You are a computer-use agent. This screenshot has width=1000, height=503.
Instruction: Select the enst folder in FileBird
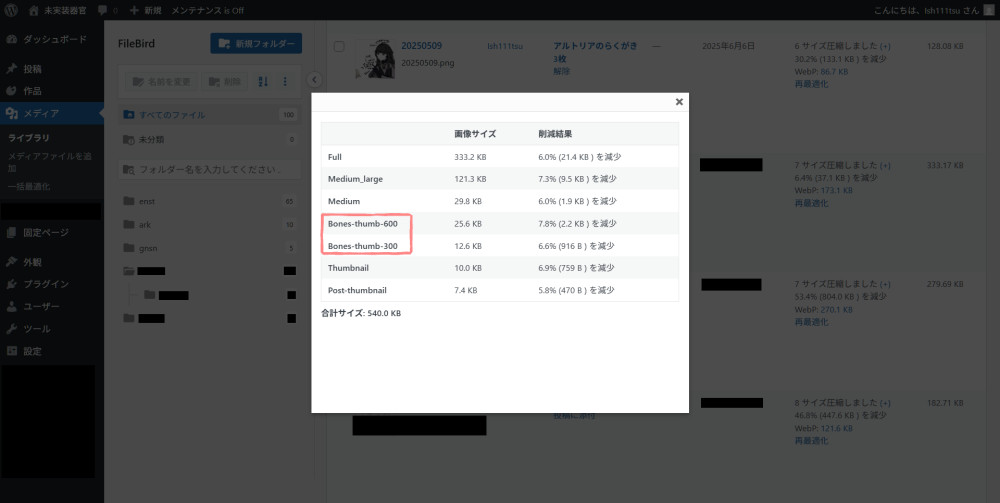pyautogui.click(x=146, y=201)
